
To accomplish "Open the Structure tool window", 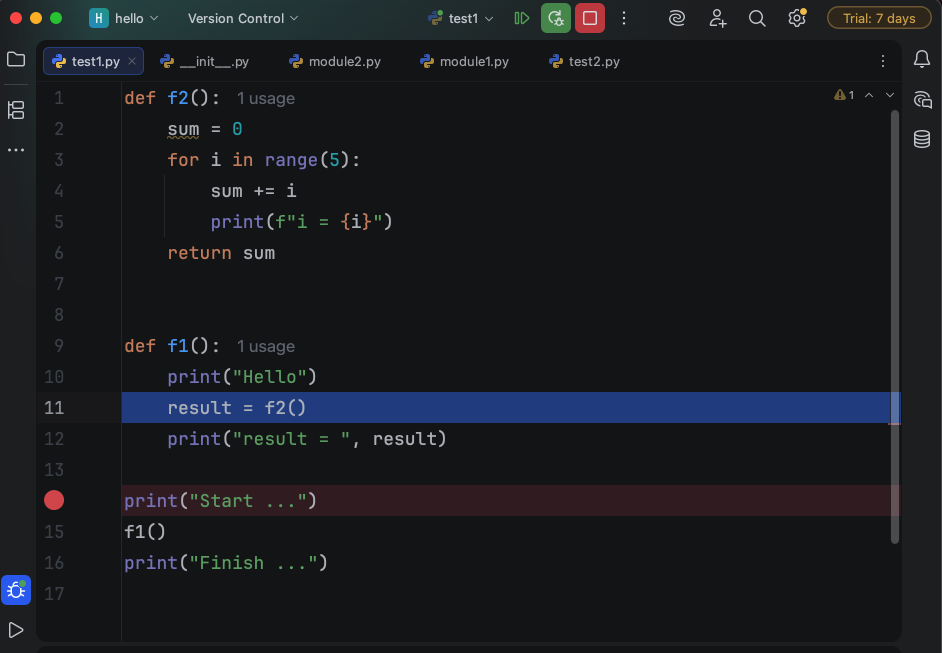I will (x=16, y=110).
